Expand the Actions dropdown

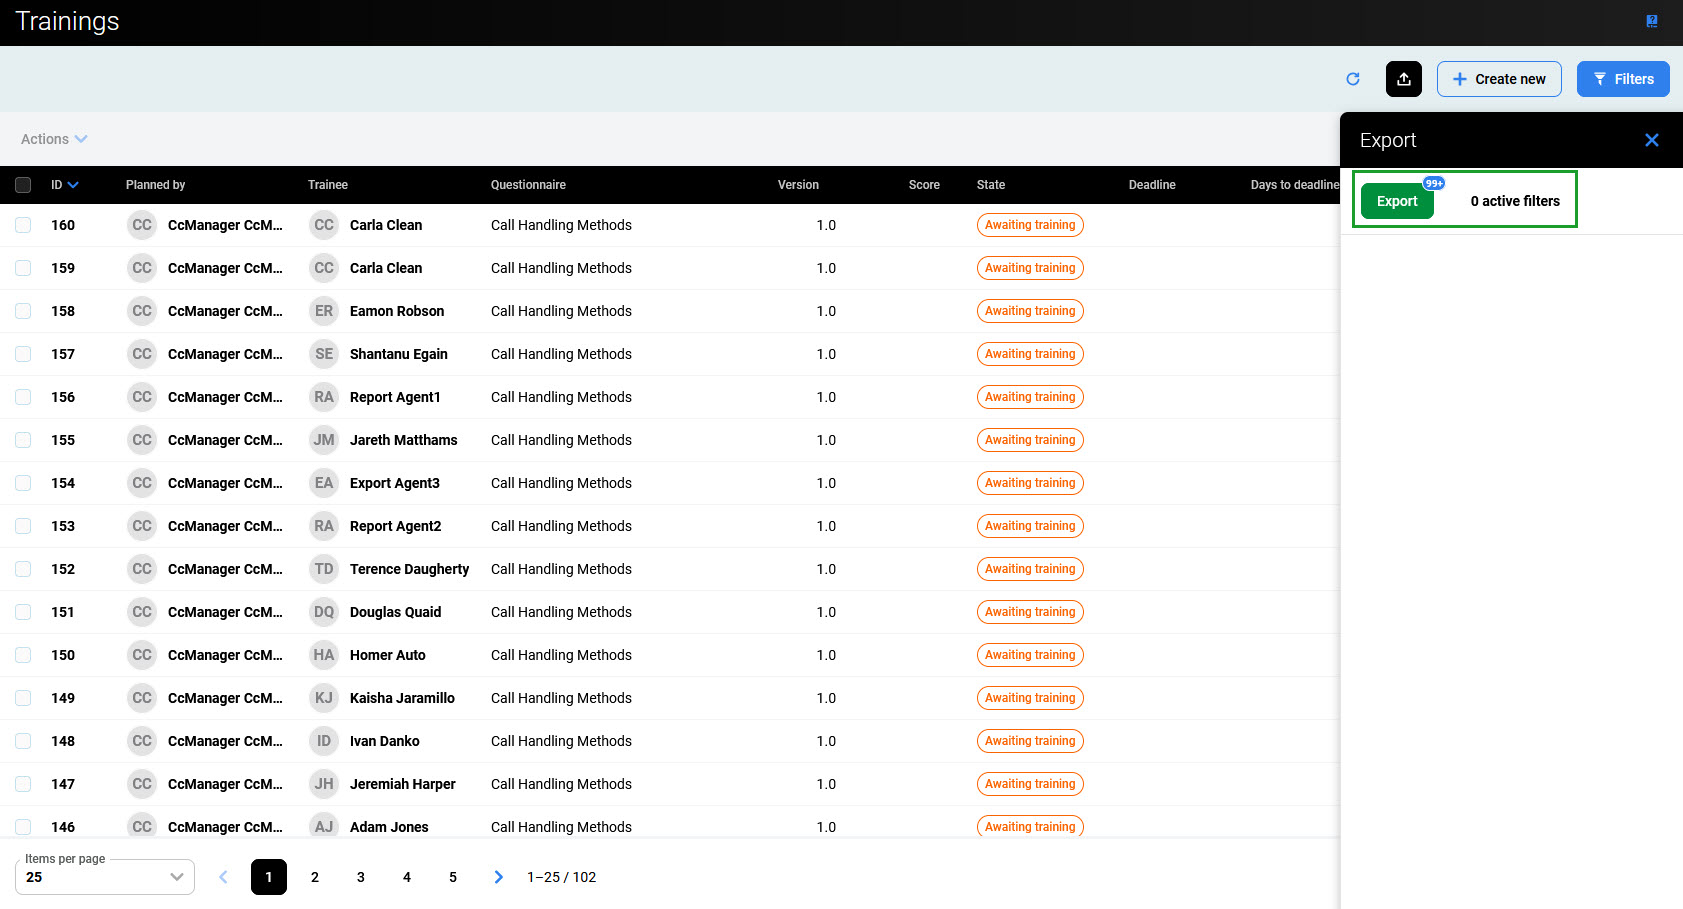coord(54,139)
